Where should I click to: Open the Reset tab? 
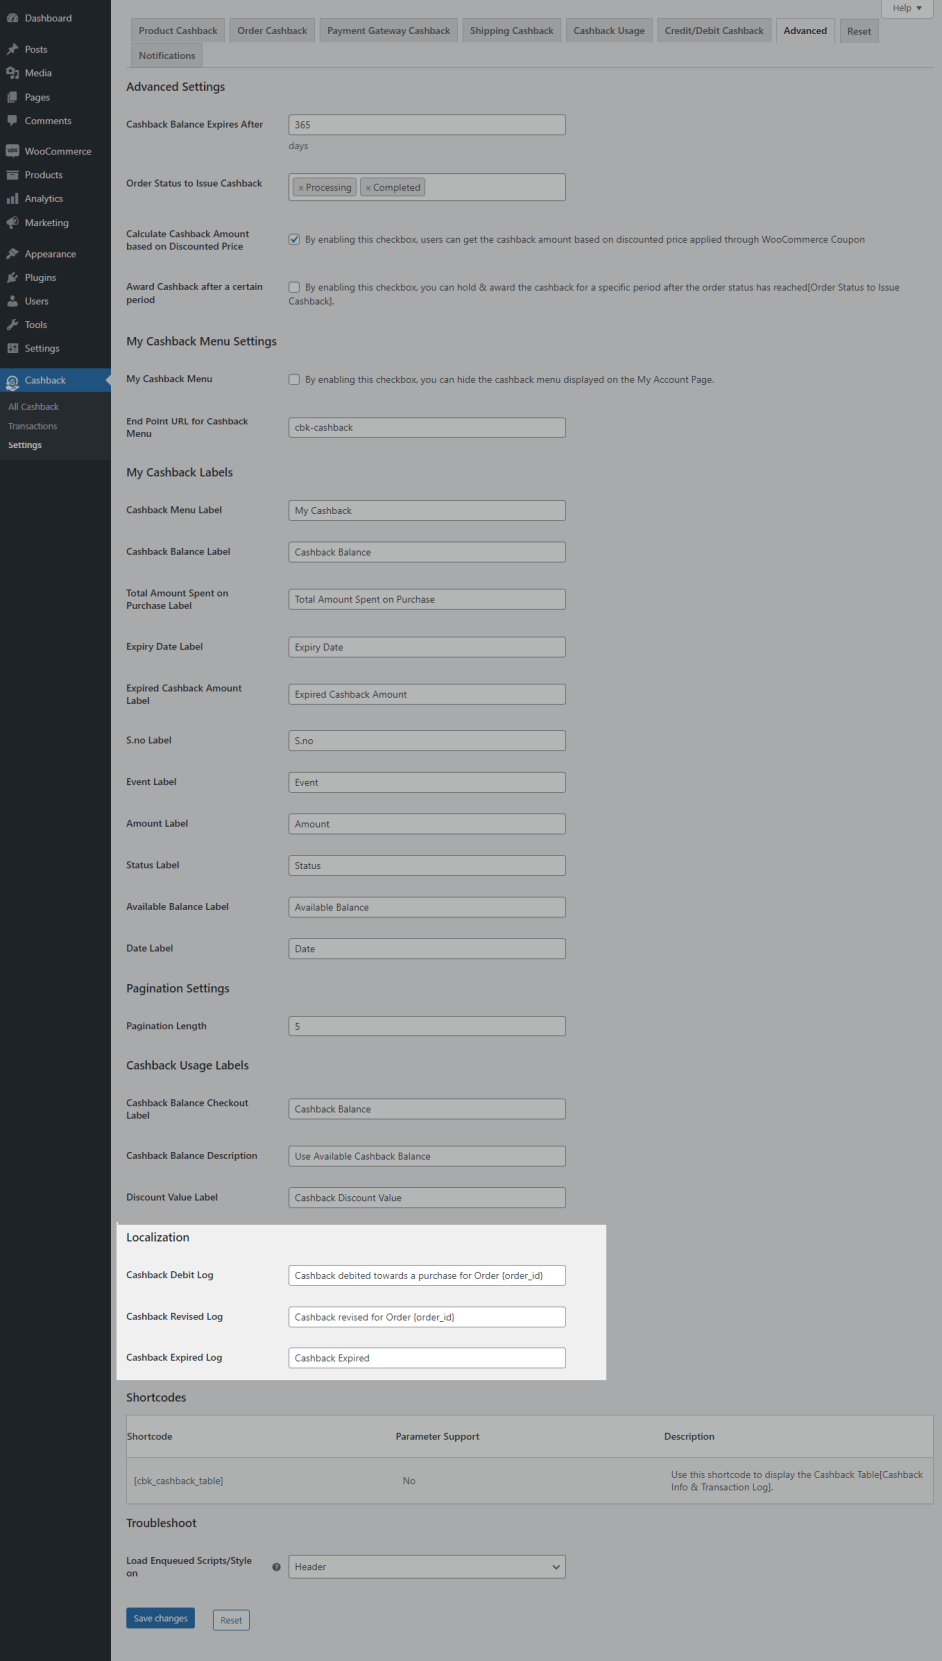click(859, 31)
